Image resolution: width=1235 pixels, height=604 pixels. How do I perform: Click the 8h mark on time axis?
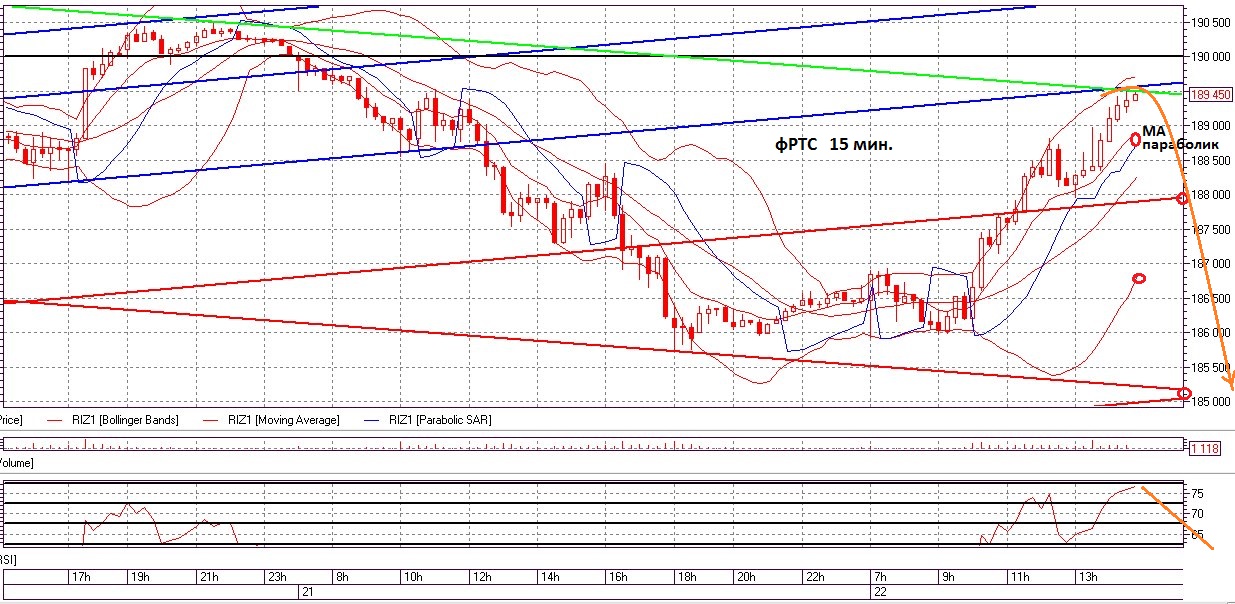coord(341,577)
